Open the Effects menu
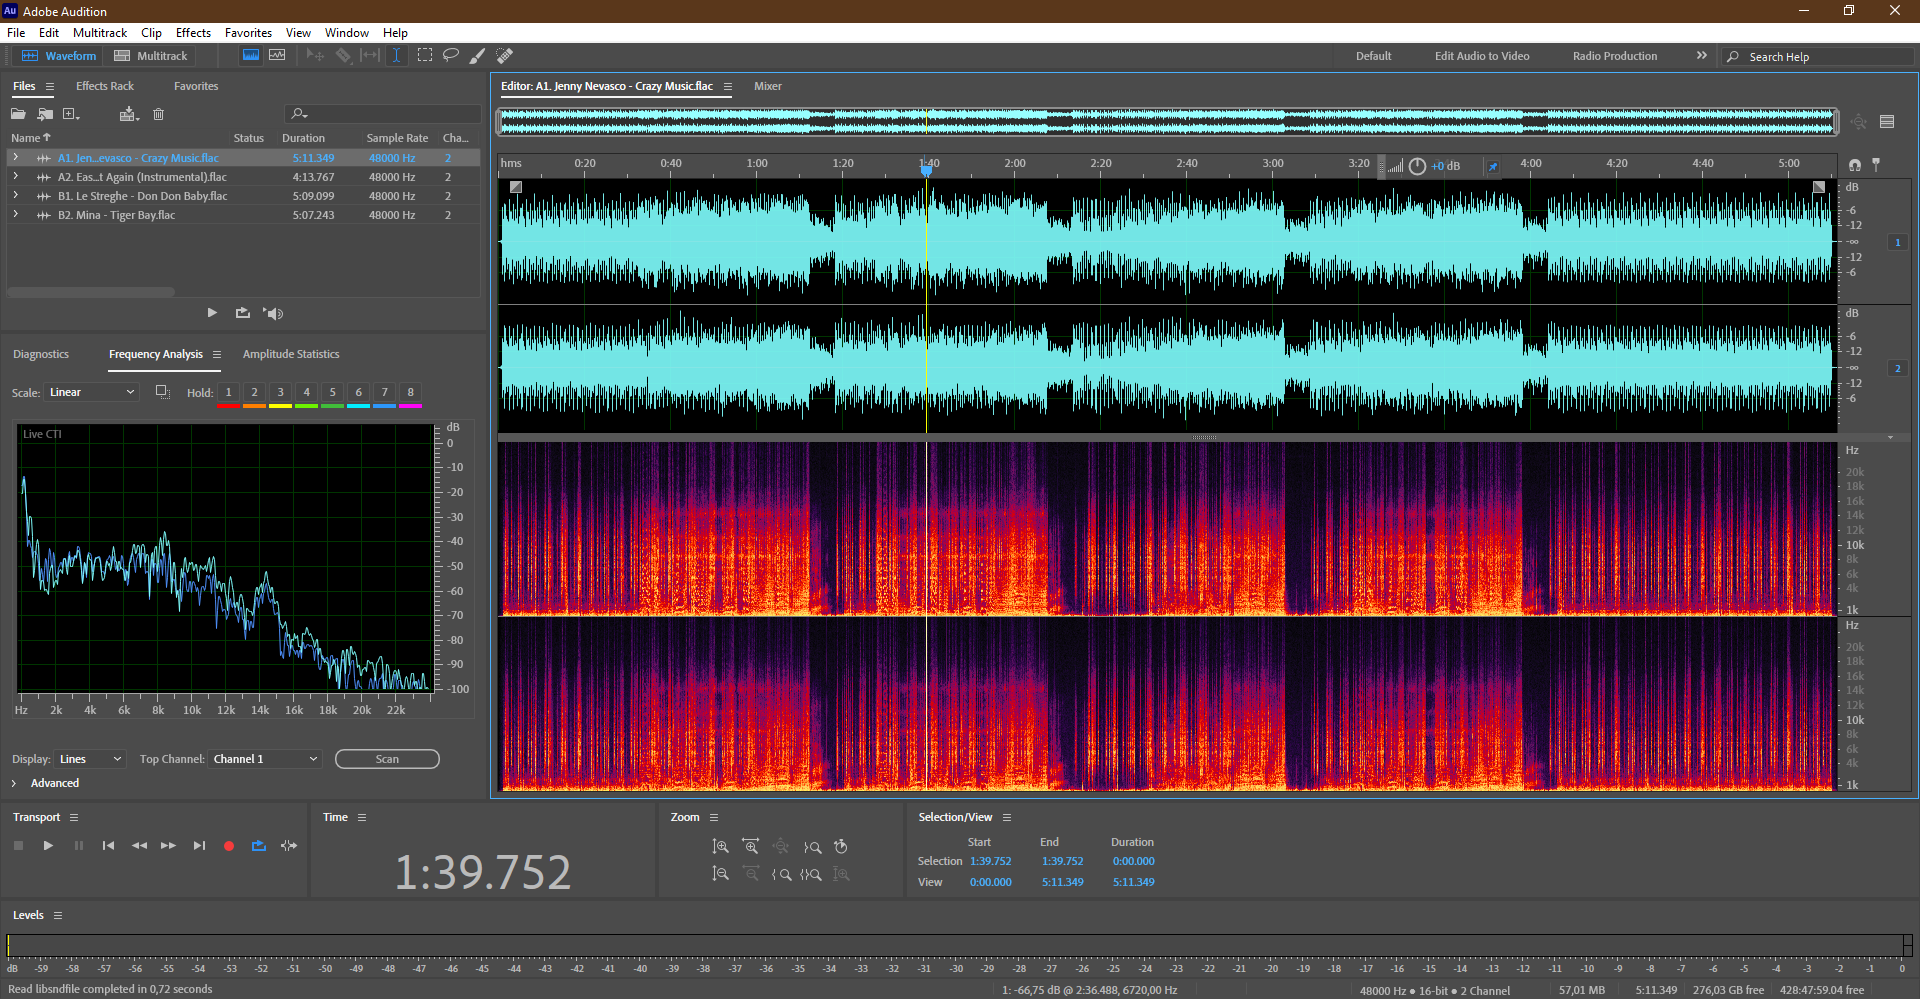Viewport: 1920px width, 999px height. pos(193,33)
